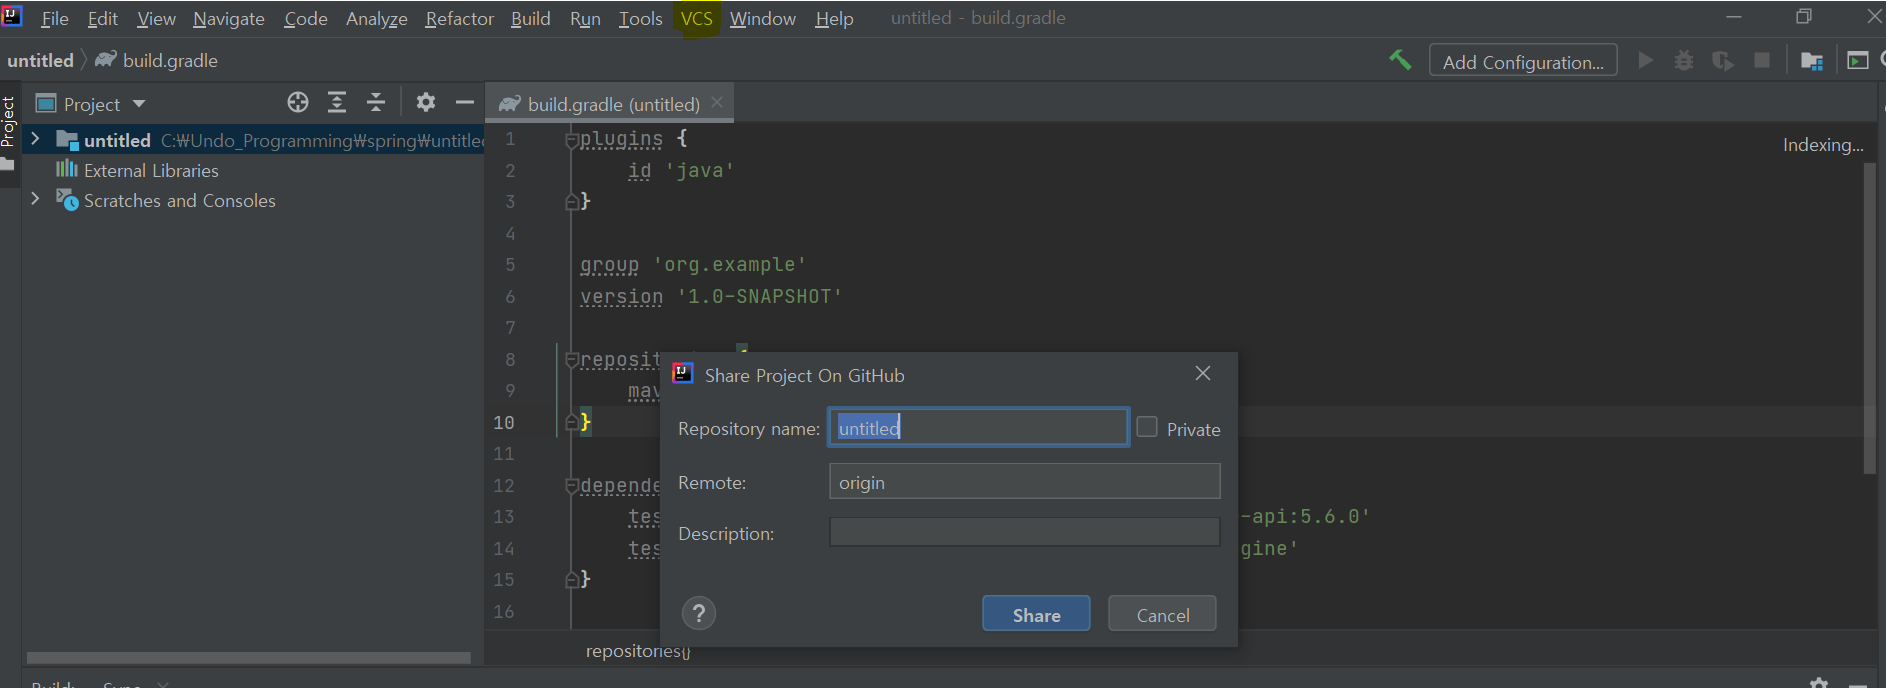The image size is (1886, 688).
Task: Click the terminal/run anything icon at top right
Action: (x=1857, y=61)
